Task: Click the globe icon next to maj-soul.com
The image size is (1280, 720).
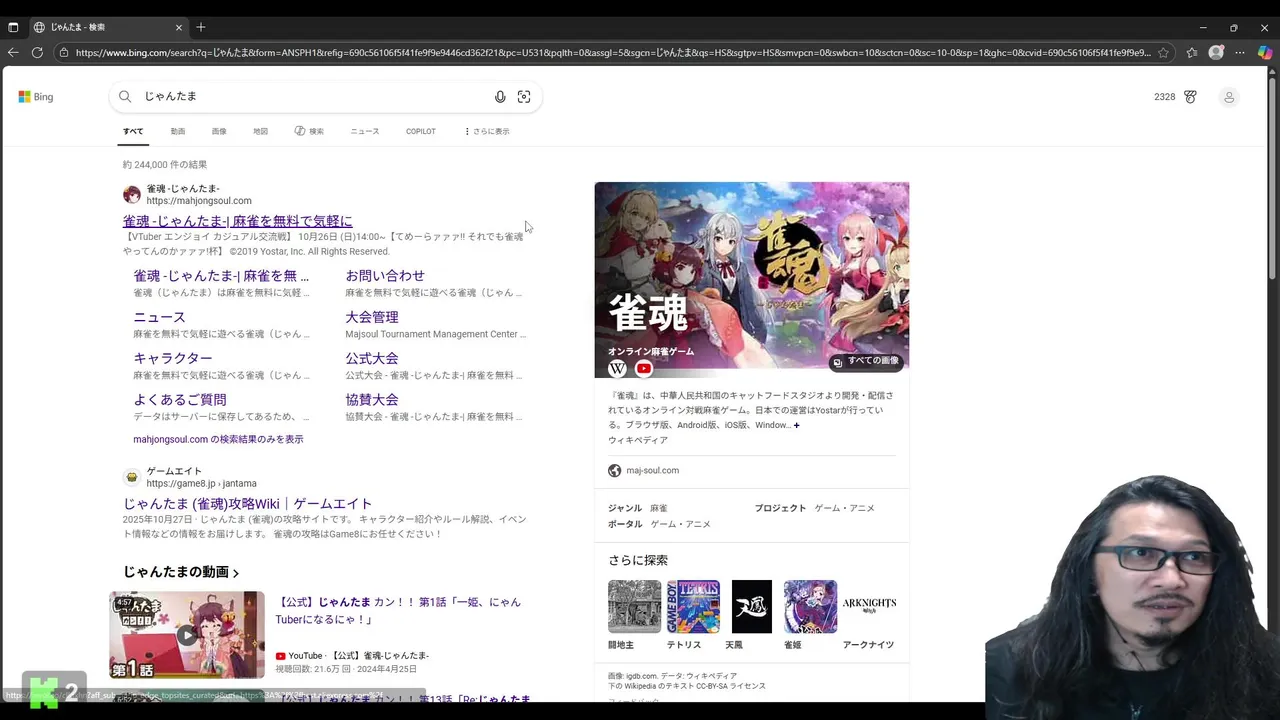Action: (615, 471)
